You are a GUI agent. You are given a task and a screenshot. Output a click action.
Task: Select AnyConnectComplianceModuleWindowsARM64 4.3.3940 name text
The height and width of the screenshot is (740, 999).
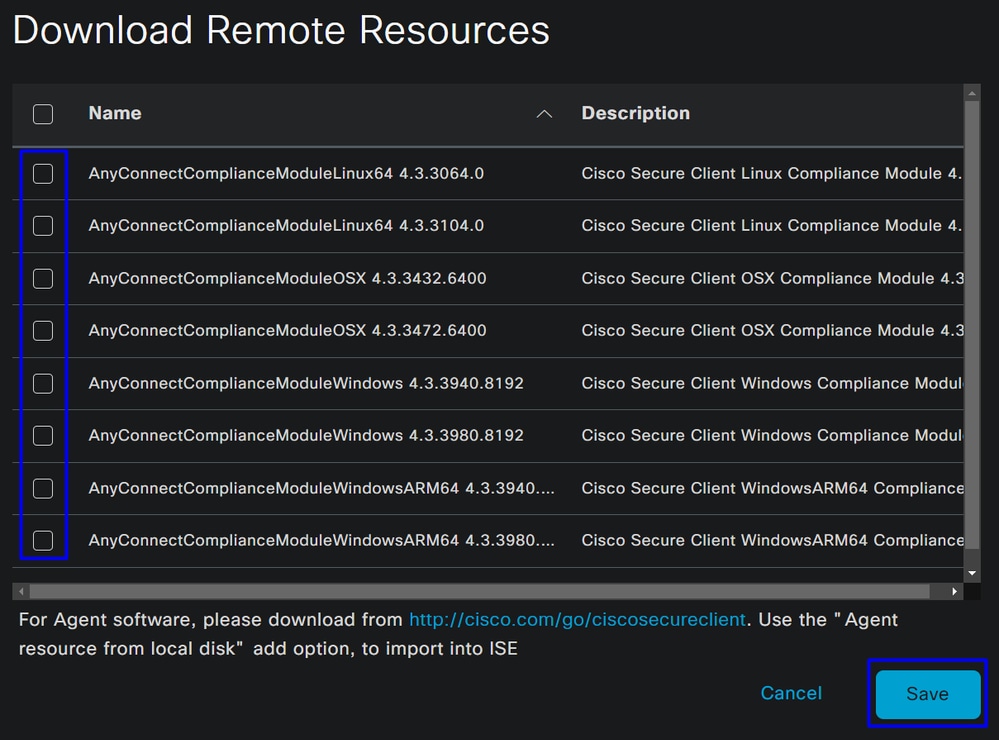coord(321,489)
